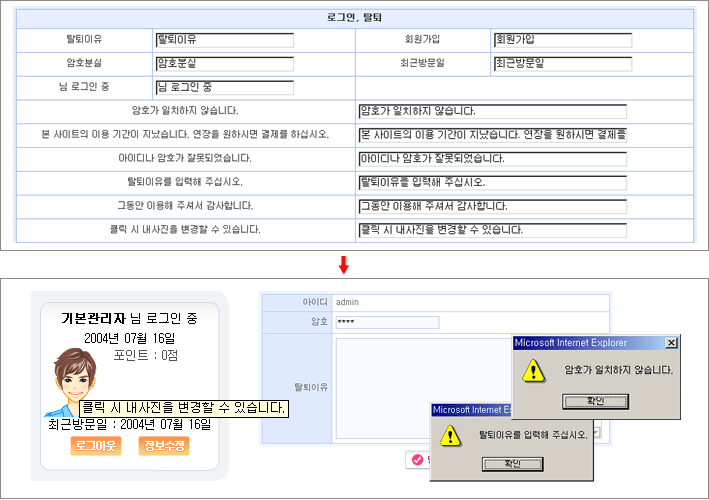
Task: Edit the 그동안 이용해 주셔서 감사합니다 message field
Action: [x=491, y=206]
